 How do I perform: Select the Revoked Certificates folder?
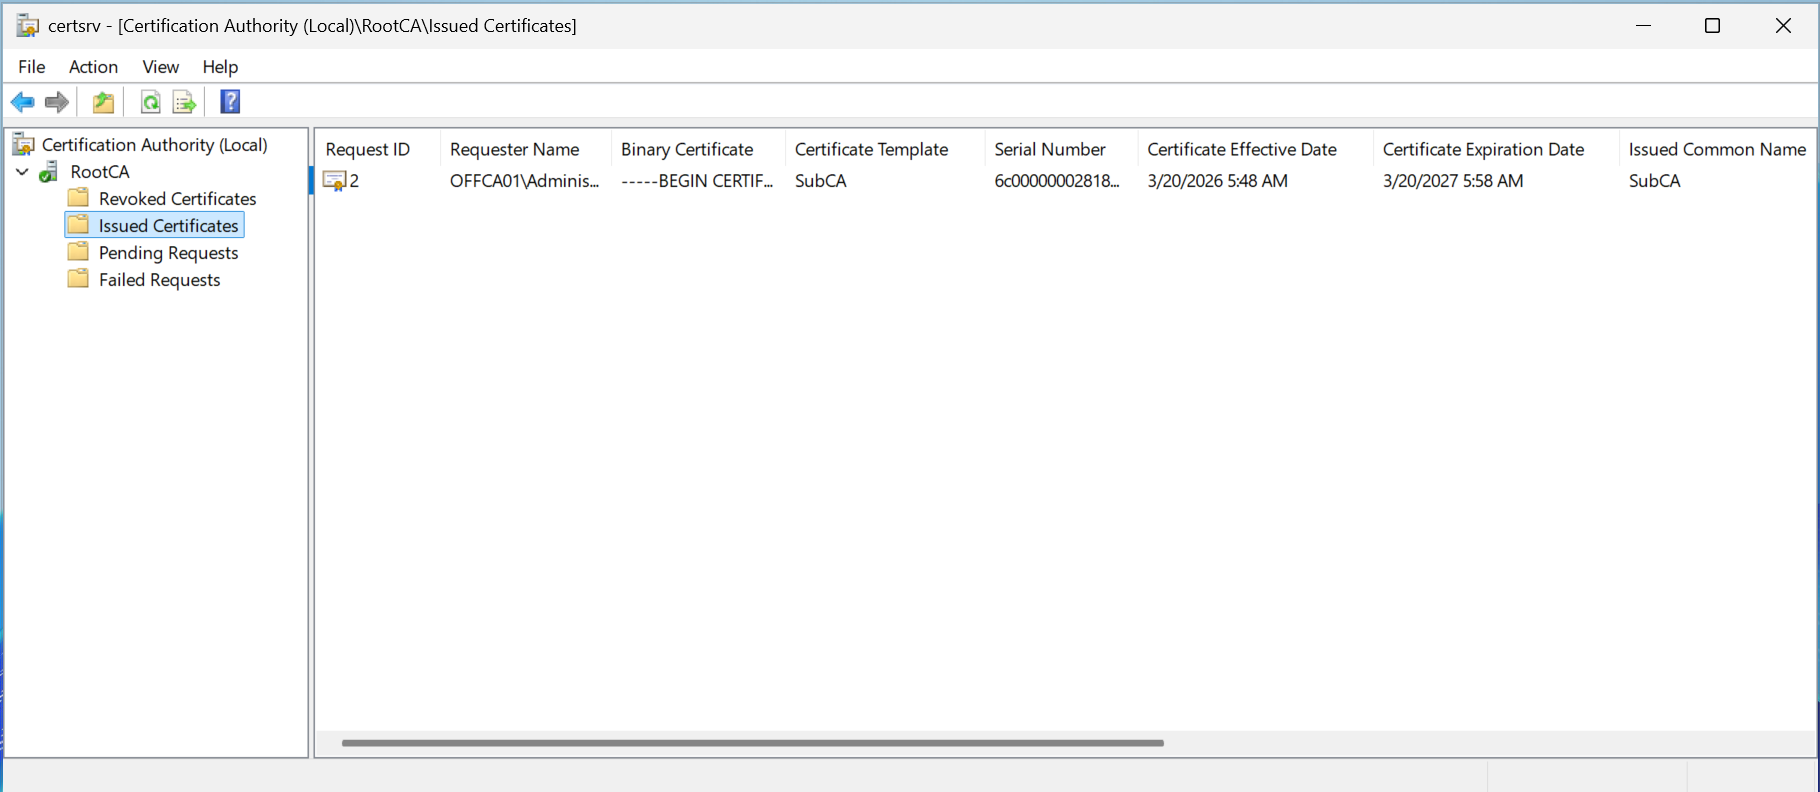click(177, 199)
